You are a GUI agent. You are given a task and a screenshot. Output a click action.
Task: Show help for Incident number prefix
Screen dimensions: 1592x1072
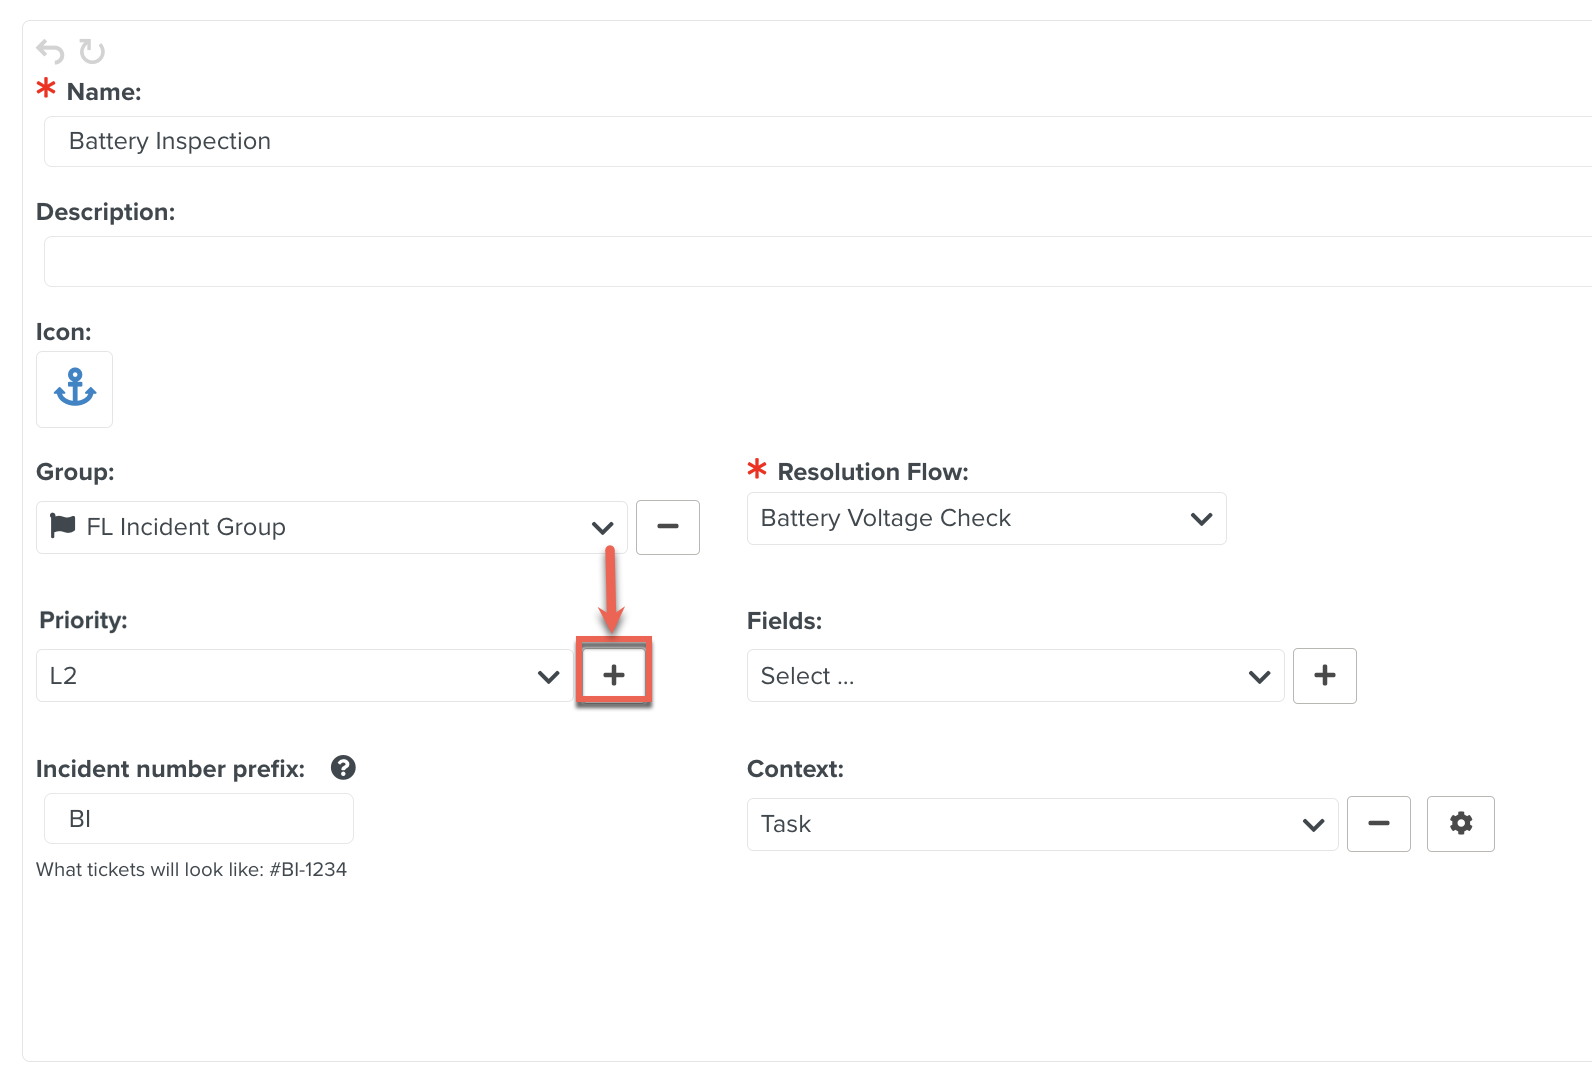click(343, 768)
